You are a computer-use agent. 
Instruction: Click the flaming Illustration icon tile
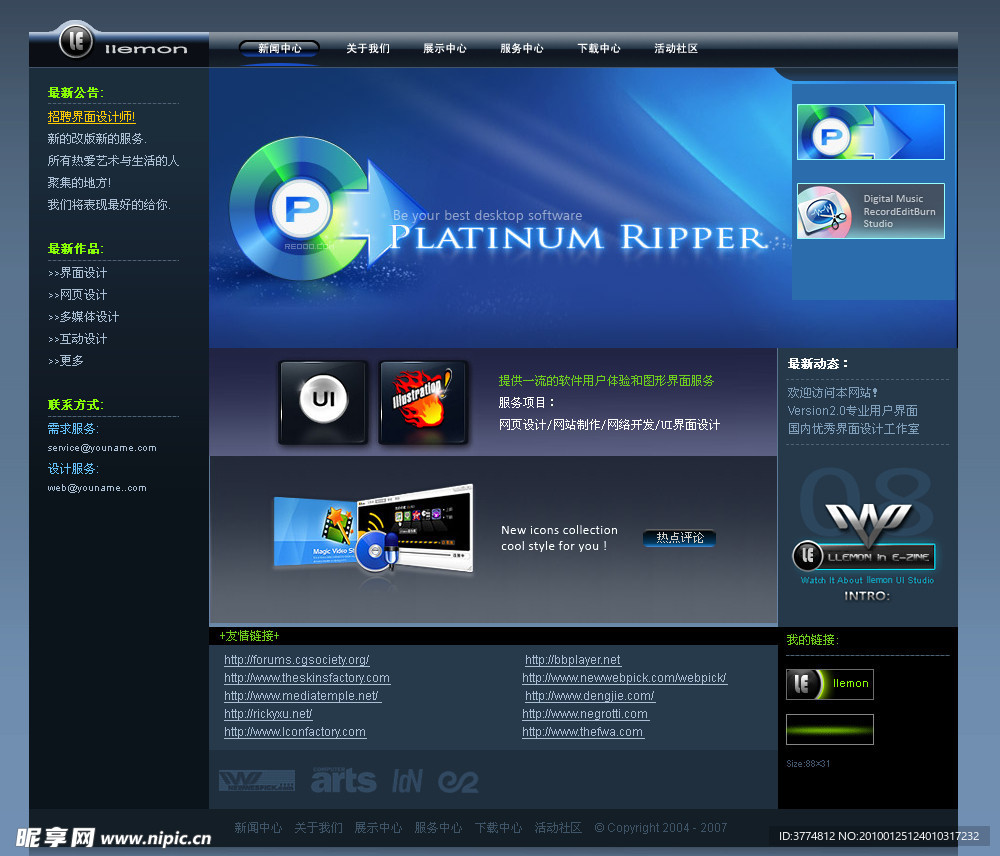423,402
